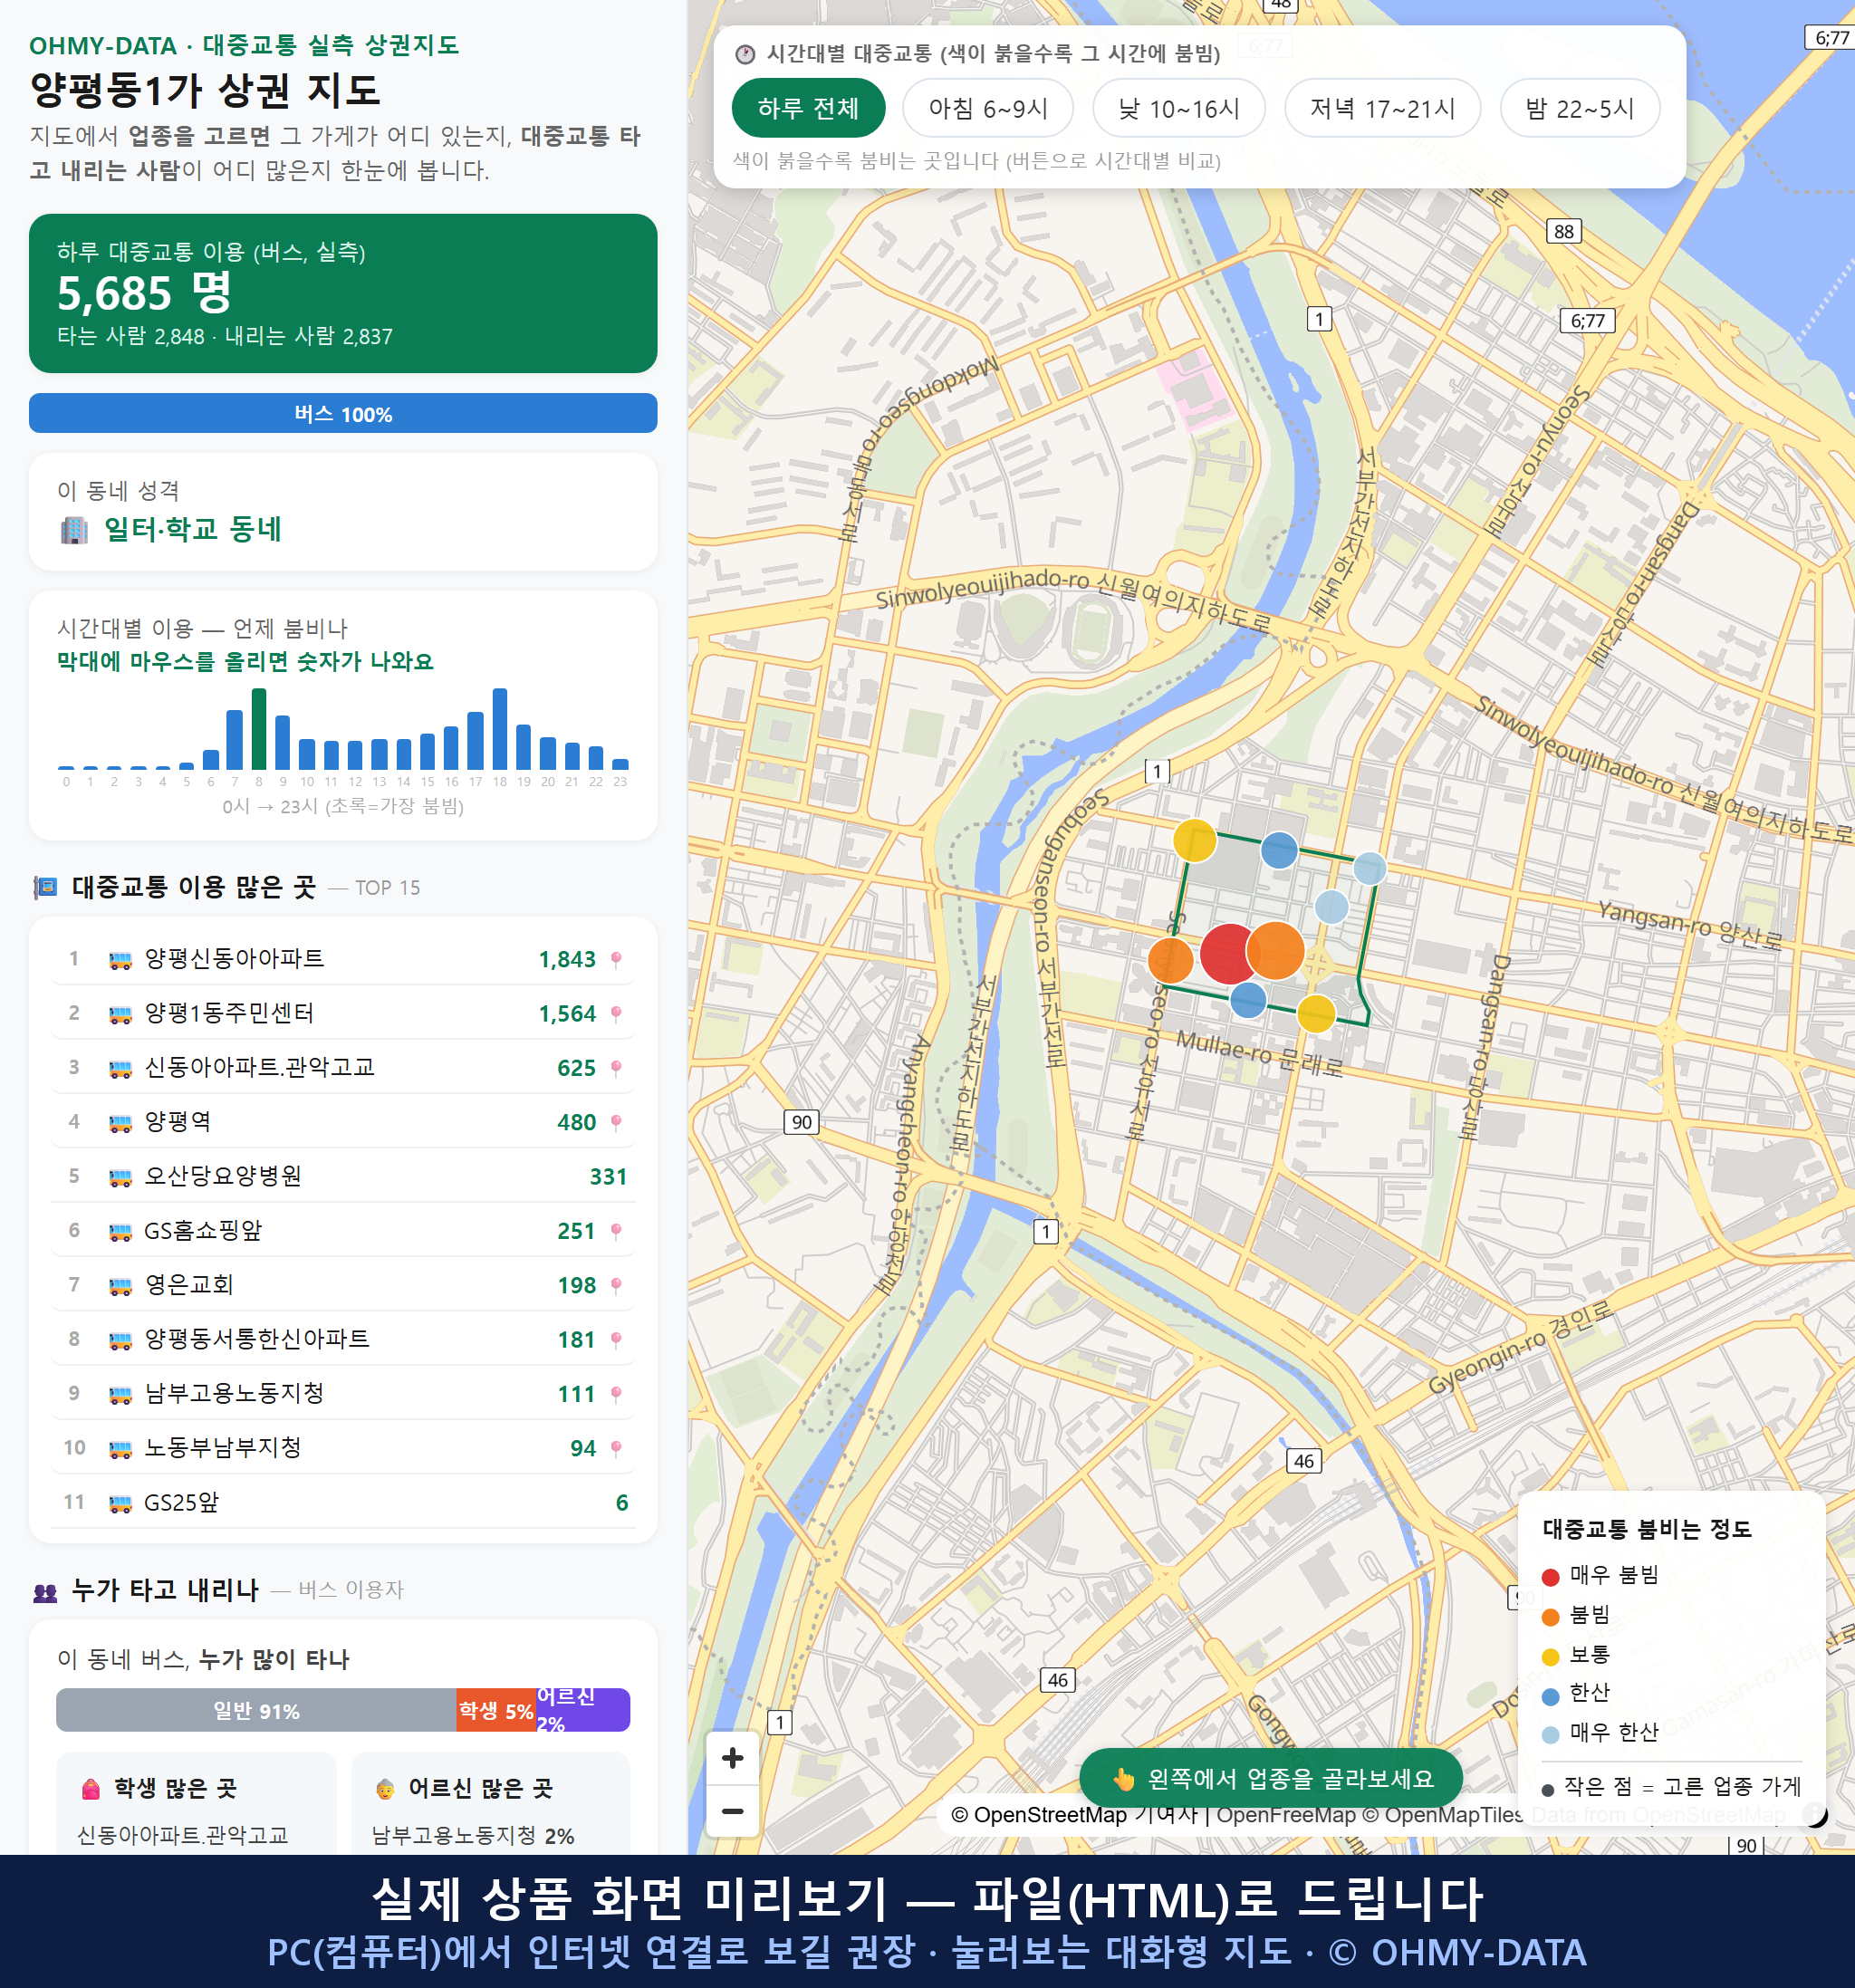Screen dimensions: 1855x1988
Task: Click the large orange marker beside the red one
Action: [x=1275, y=950]
